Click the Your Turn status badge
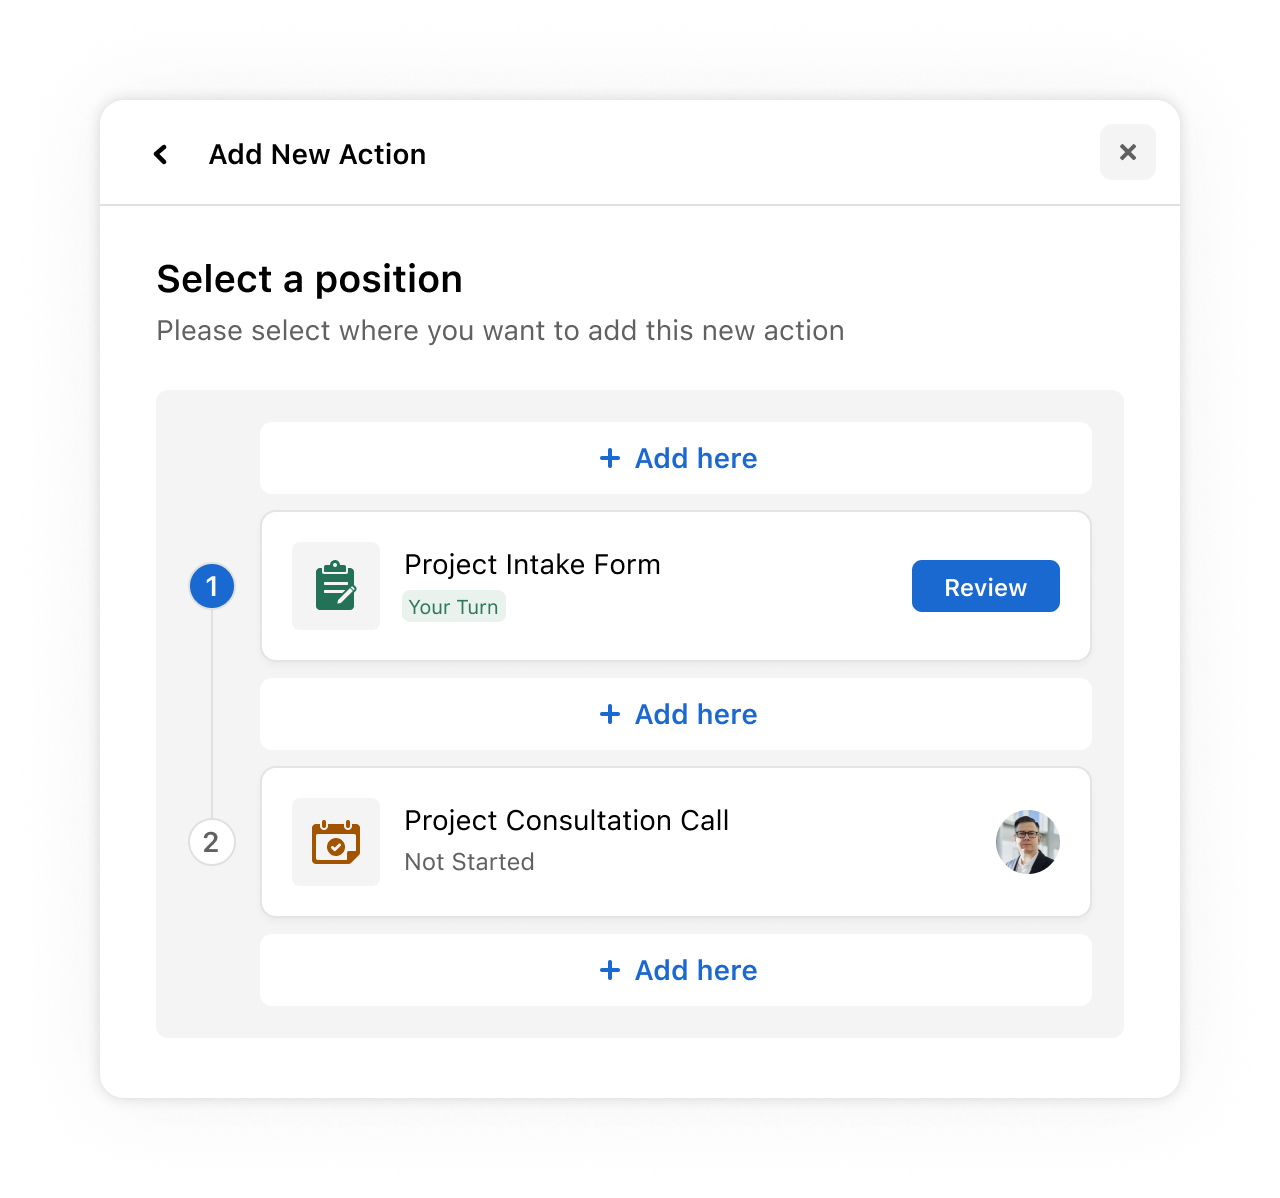The height and width of the screenshot is (1198, 1280). click(x=454, y=607)
